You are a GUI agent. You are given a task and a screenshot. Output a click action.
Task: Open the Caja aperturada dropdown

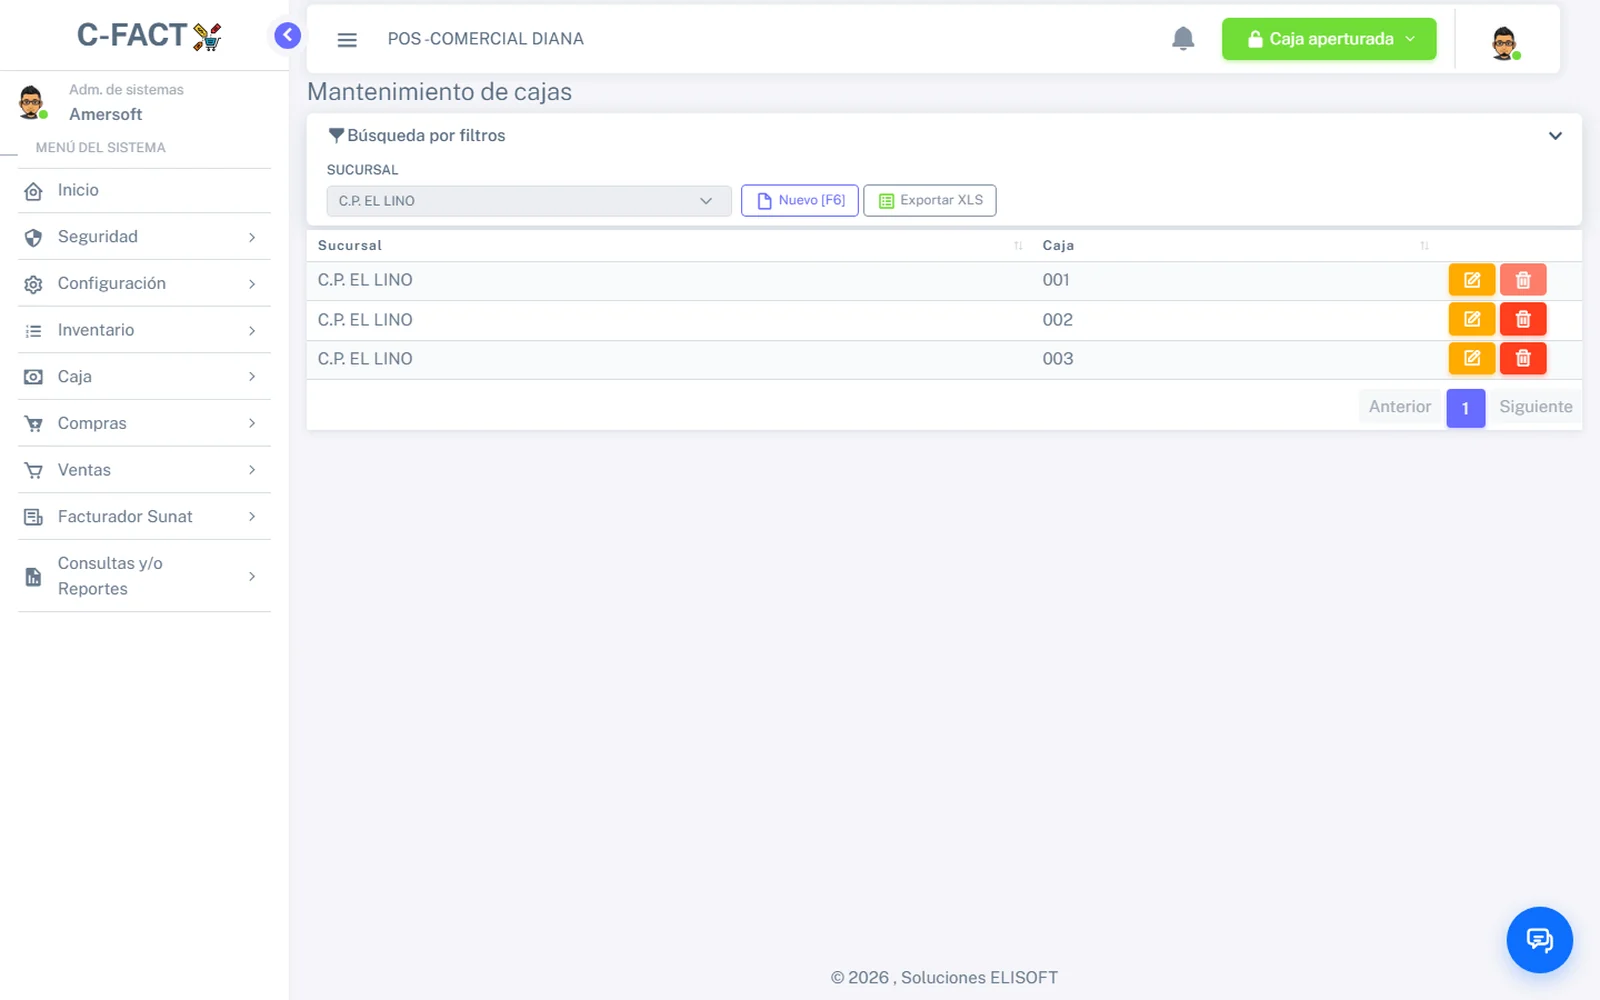1329,39
